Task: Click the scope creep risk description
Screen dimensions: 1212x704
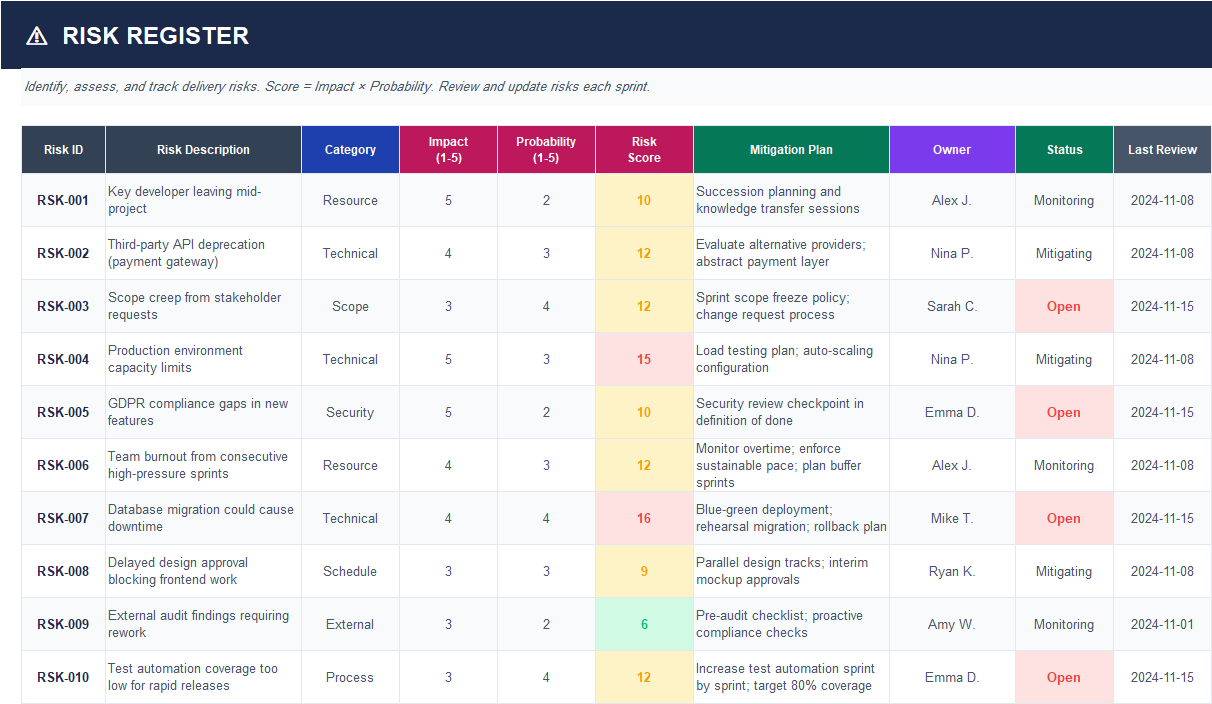Action: point(203,306)
